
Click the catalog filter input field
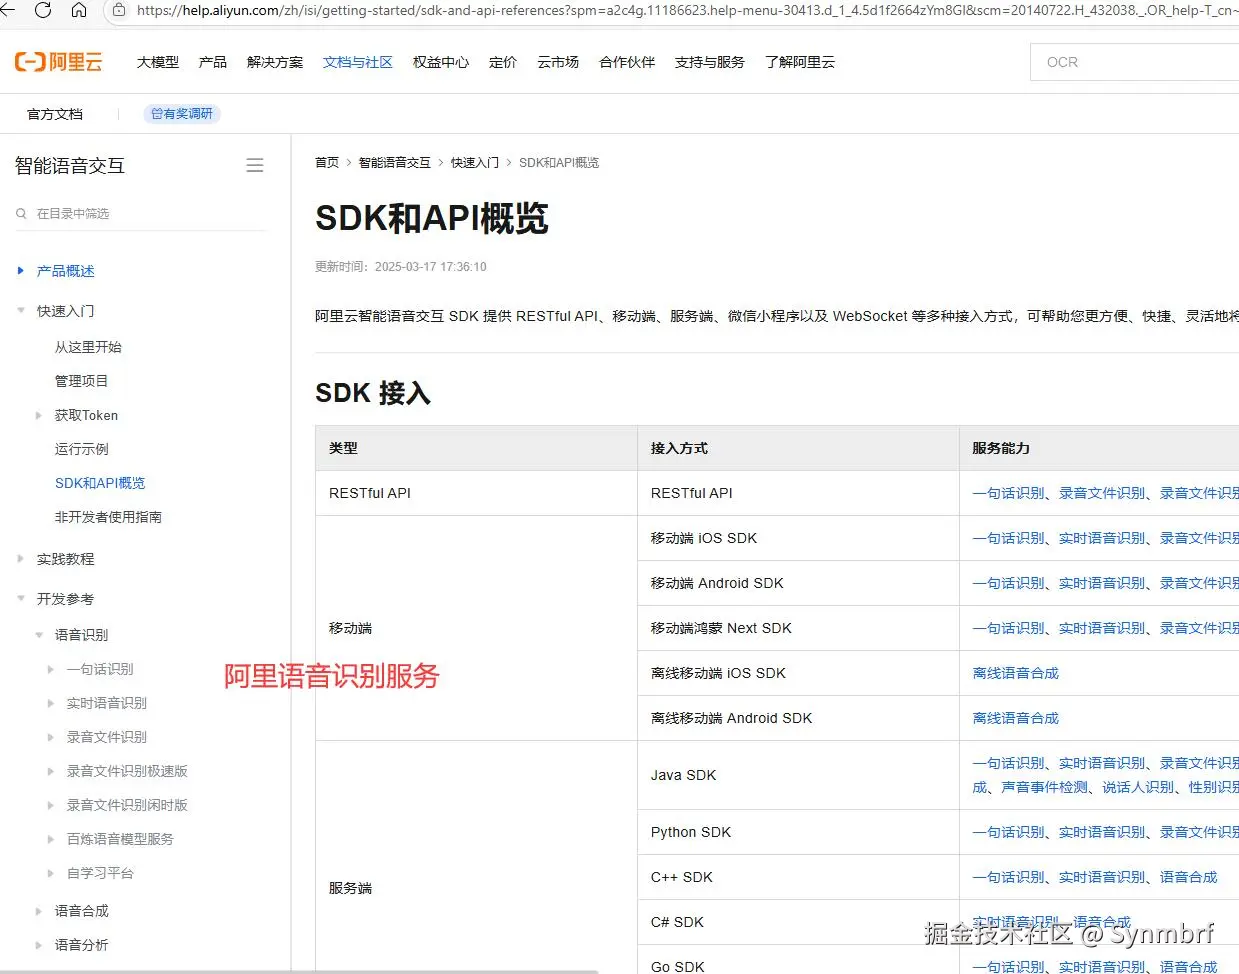[x=141, y=214]
